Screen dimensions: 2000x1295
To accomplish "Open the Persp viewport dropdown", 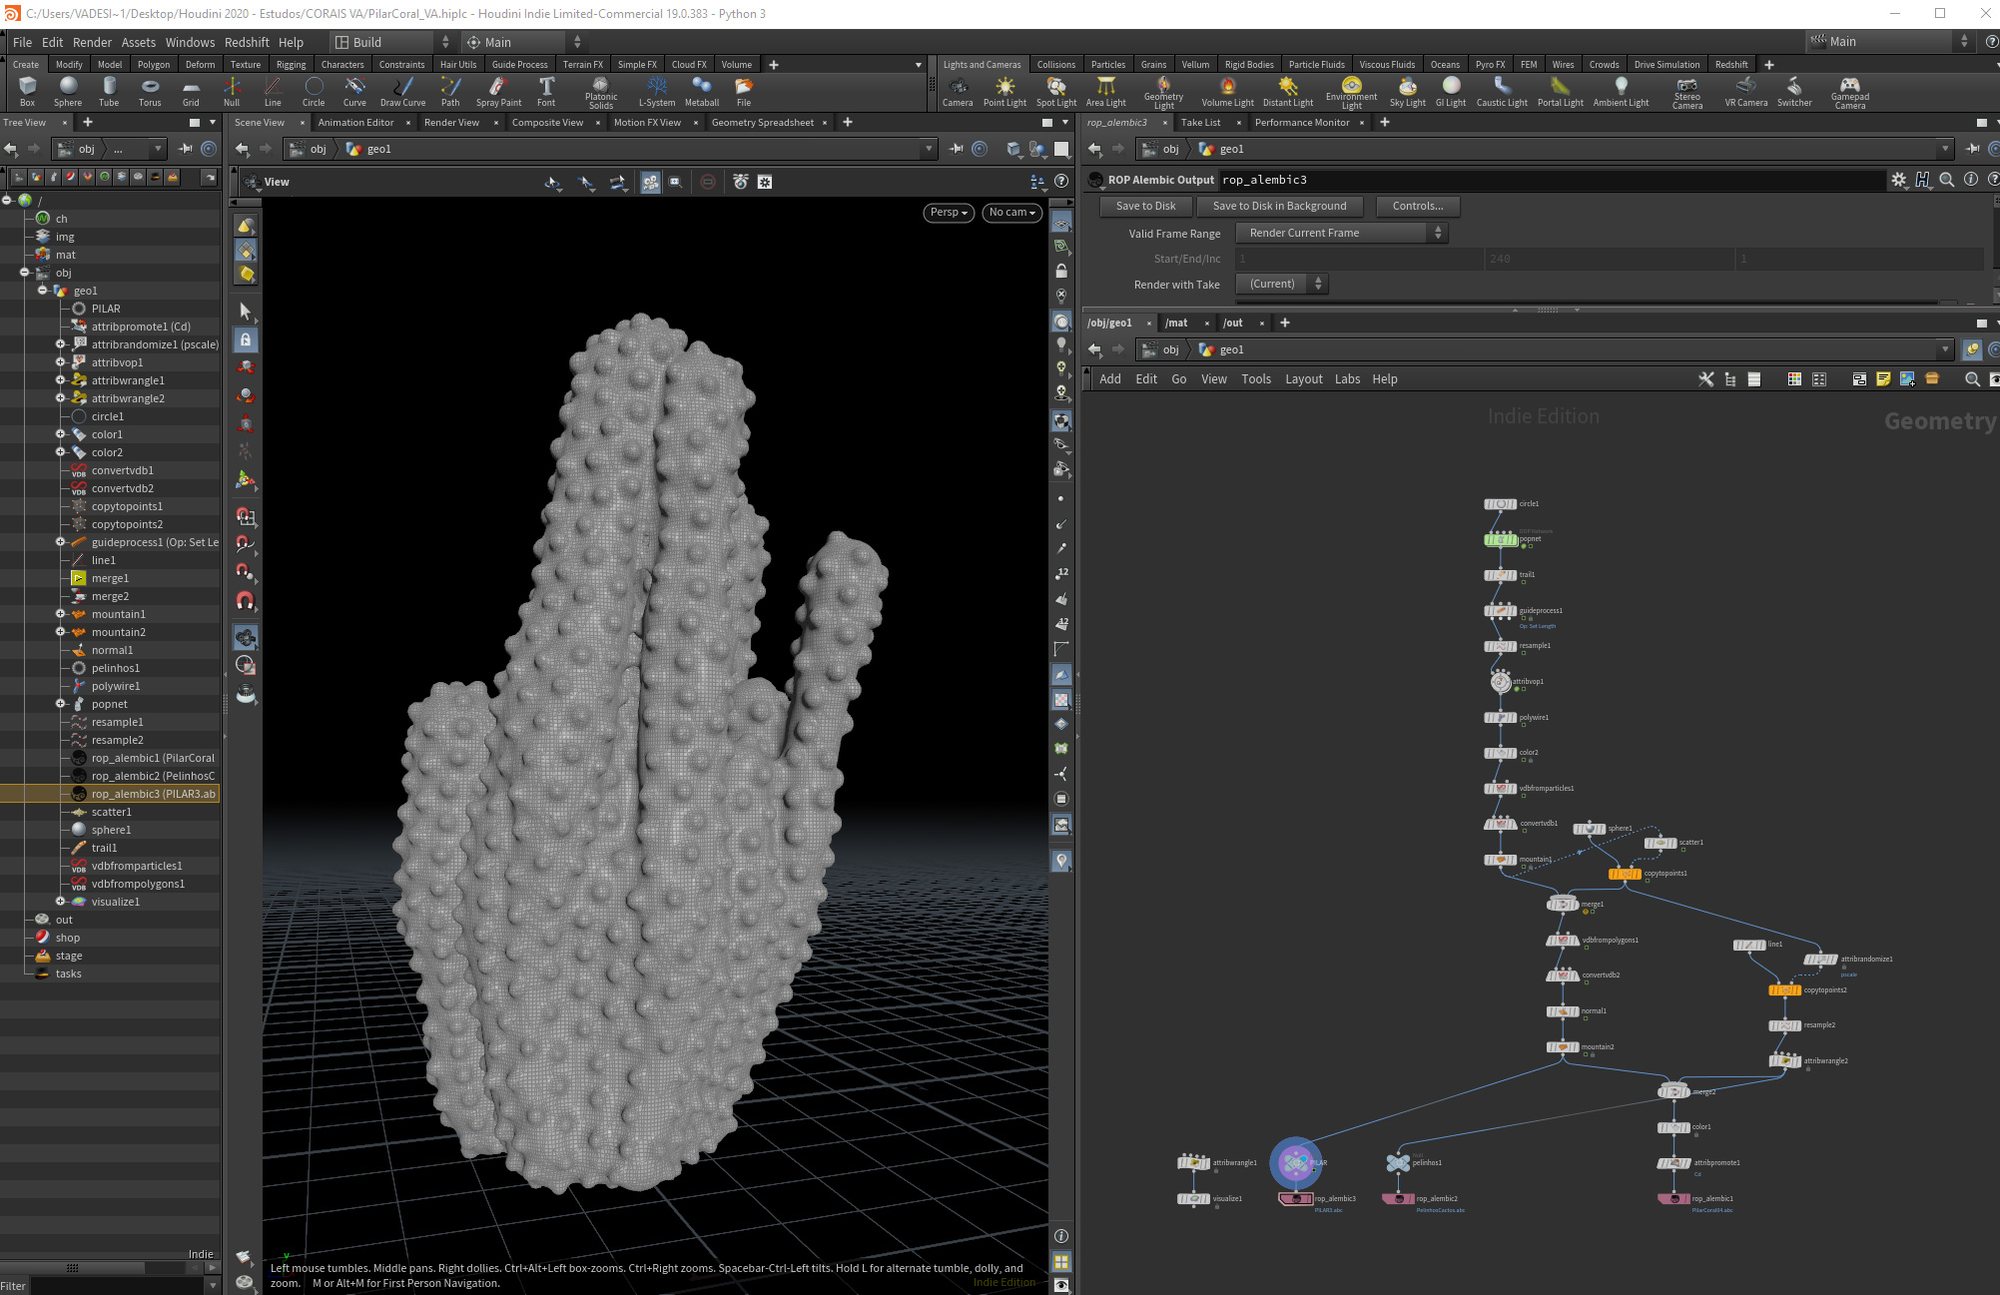I will pyautogui.click(x=948, y=212).
